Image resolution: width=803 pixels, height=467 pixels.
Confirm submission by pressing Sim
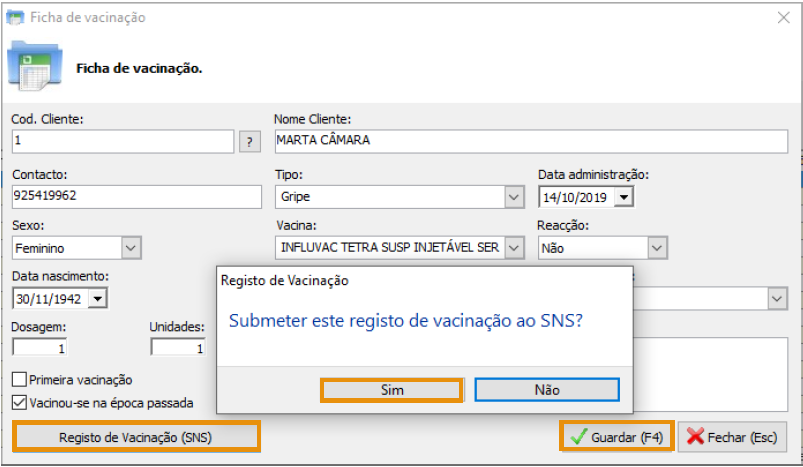pyautogui.click(x=392, y=390)
